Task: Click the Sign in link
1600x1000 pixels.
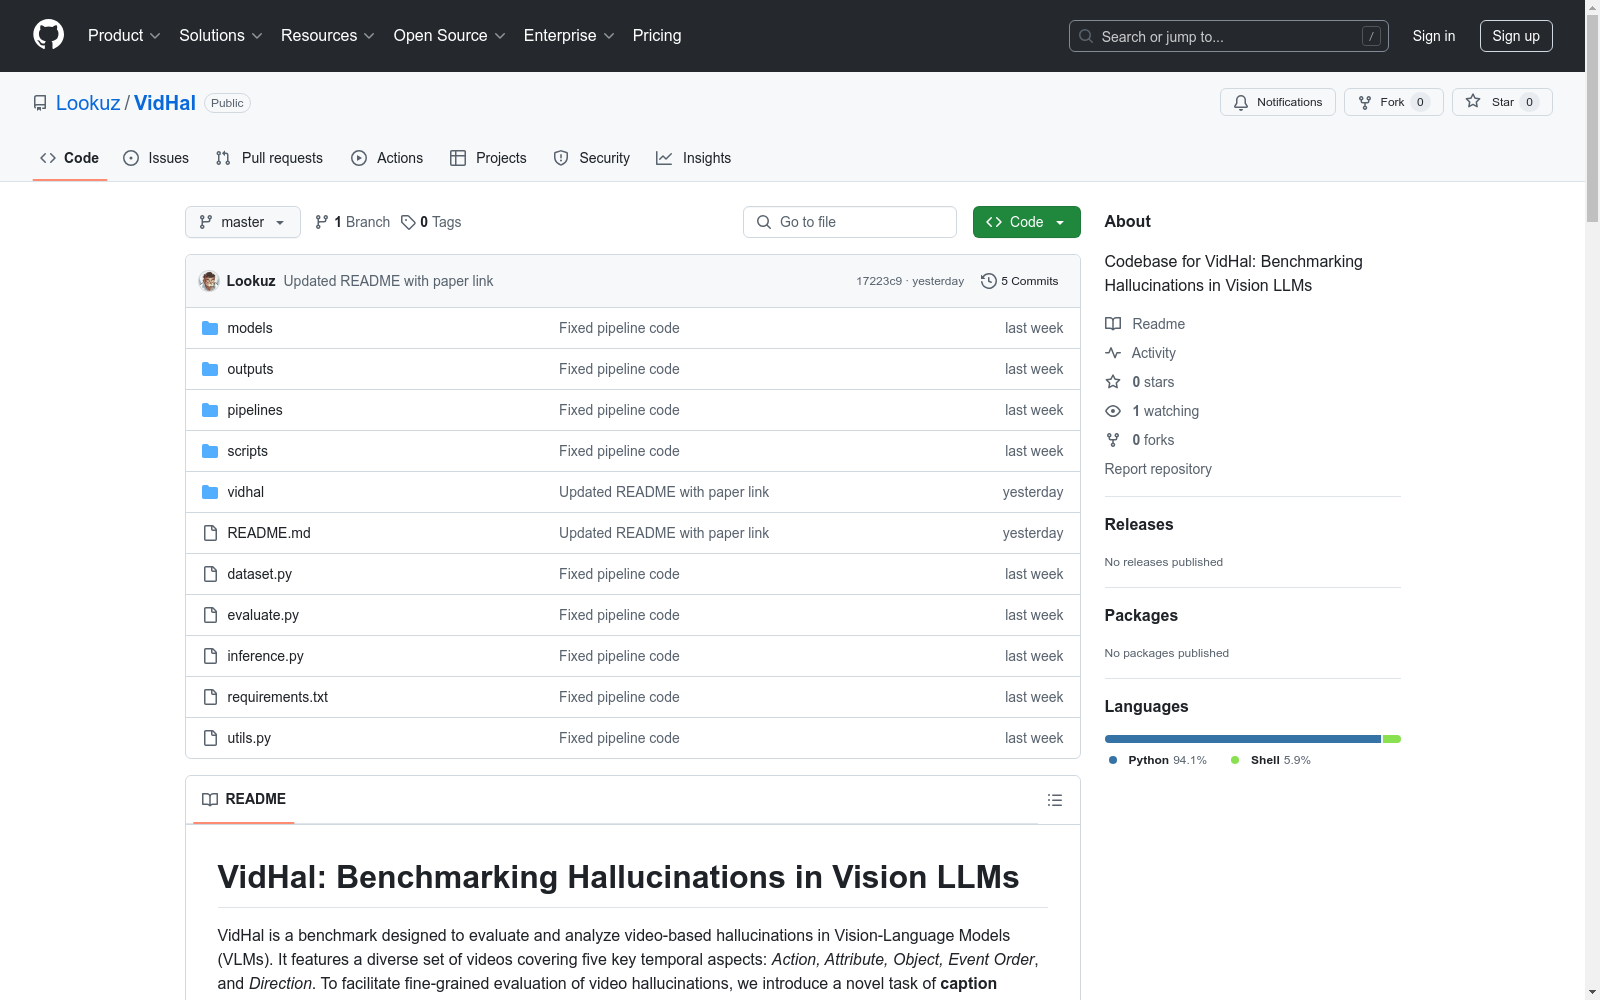Action: point(1434,36)
